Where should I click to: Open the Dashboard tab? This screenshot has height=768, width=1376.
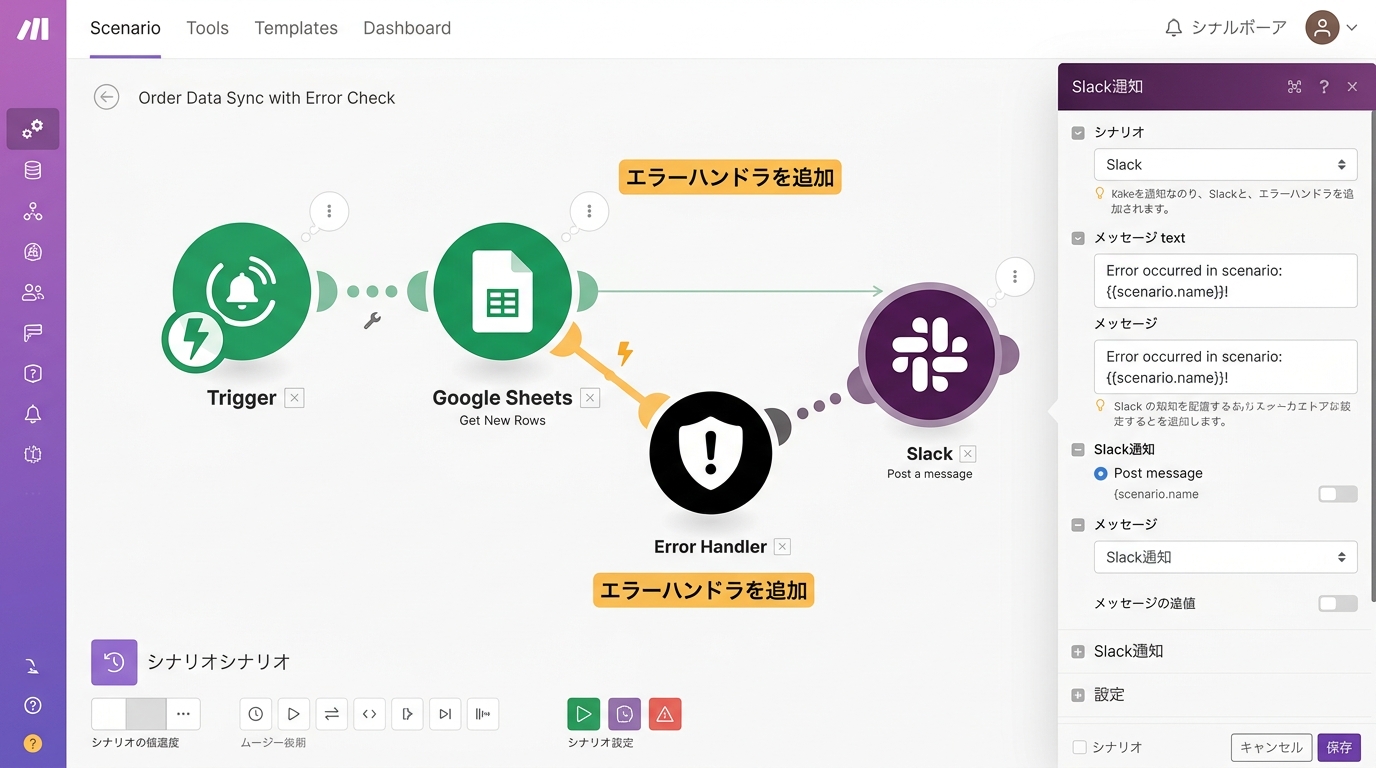[x=407, y=28]
